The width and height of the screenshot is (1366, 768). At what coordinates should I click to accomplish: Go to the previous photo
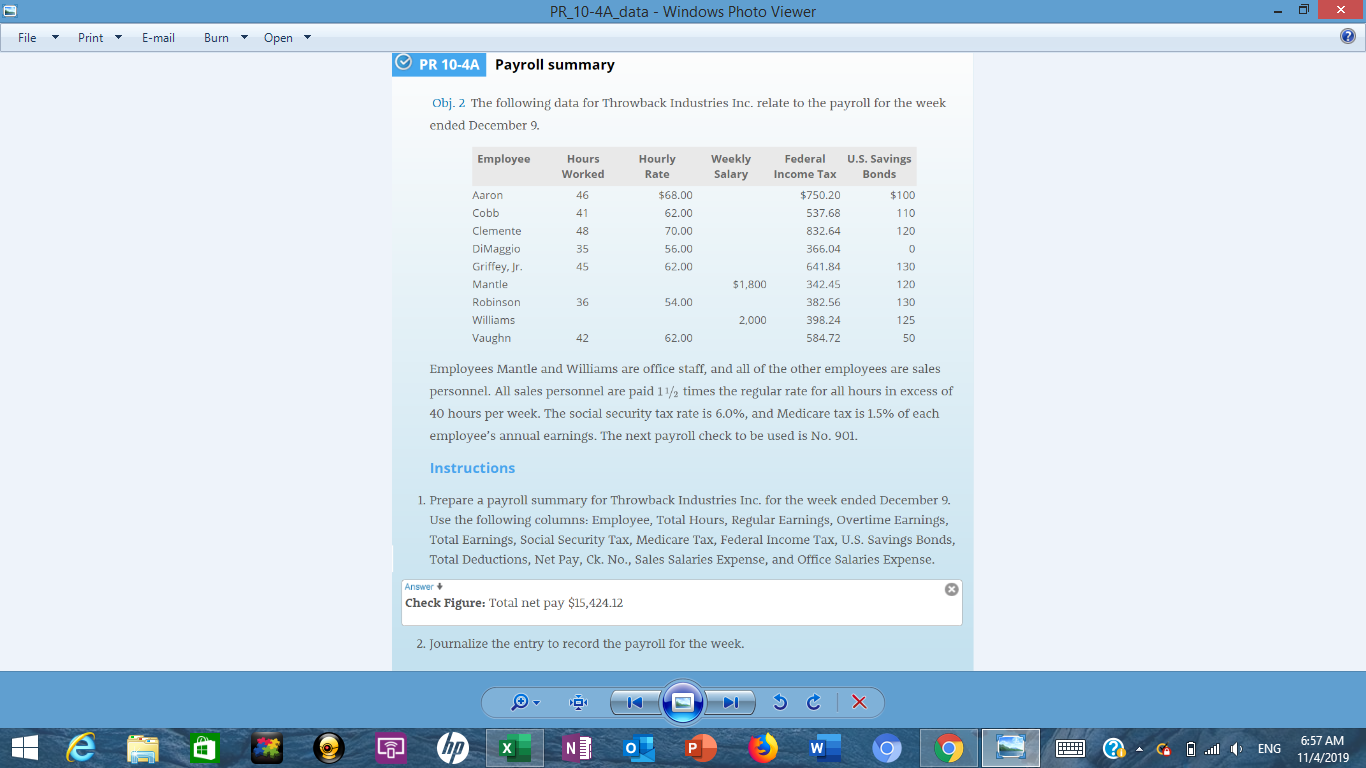pos(635,703)
